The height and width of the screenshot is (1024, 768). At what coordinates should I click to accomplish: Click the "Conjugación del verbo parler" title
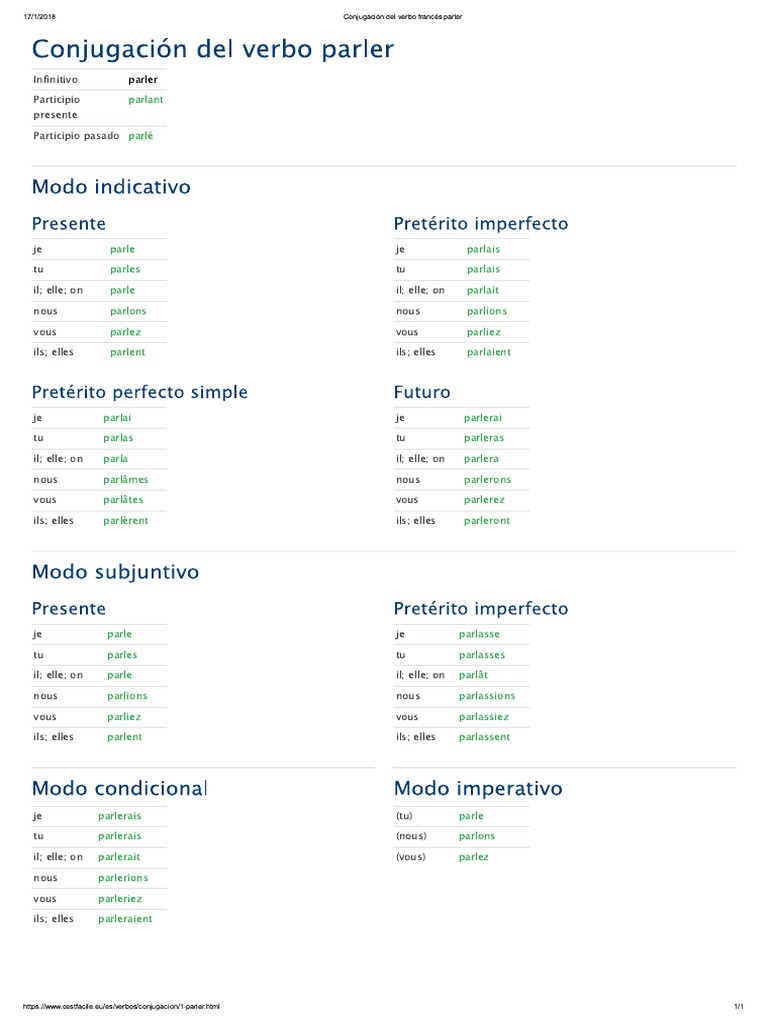pos(213,49)
